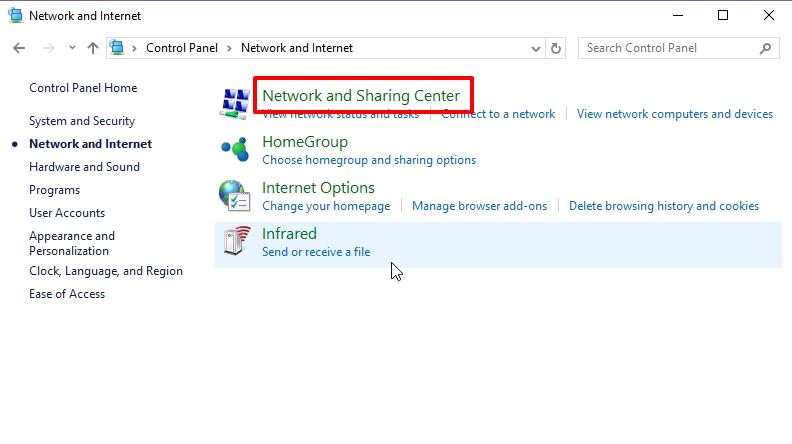The width and height of the screenshot is (792, 444).
Task: Open the recent locations dropdown arrow
Action: pos(72,48)
